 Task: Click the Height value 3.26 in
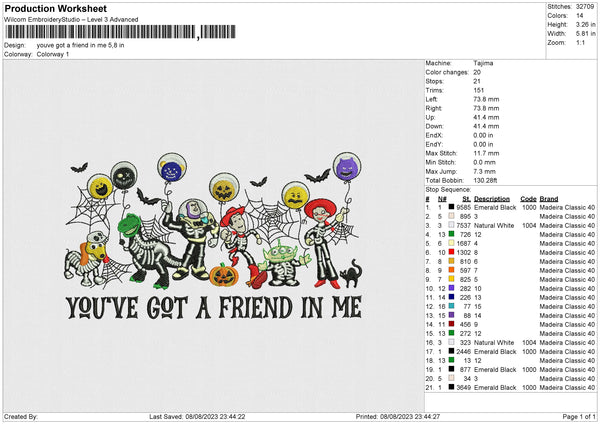click(586, 24)
